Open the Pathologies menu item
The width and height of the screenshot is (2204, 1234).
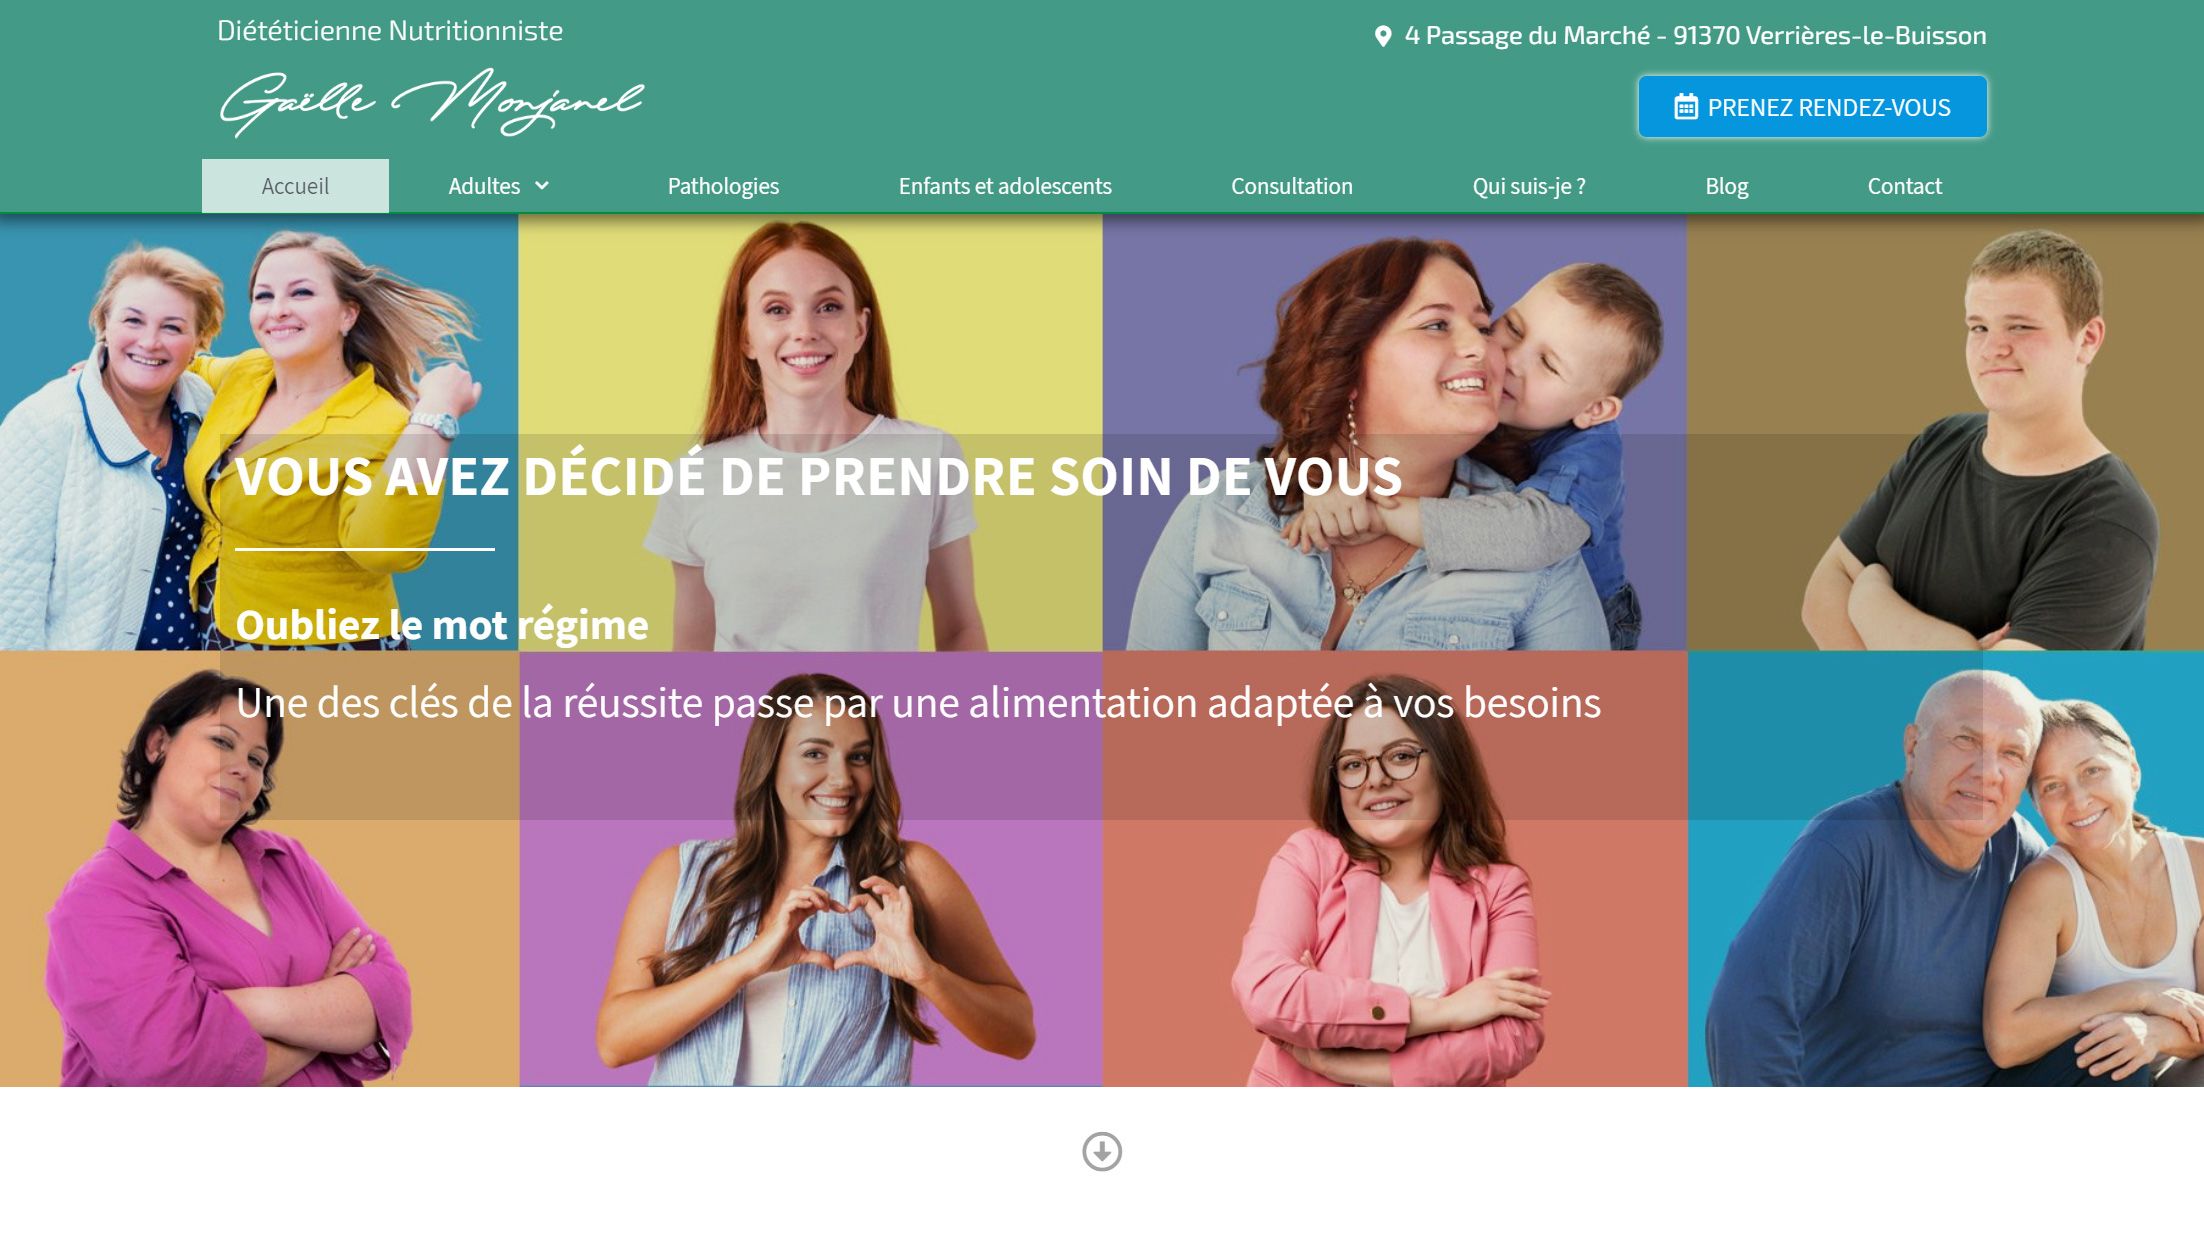[x=723, y=186]
